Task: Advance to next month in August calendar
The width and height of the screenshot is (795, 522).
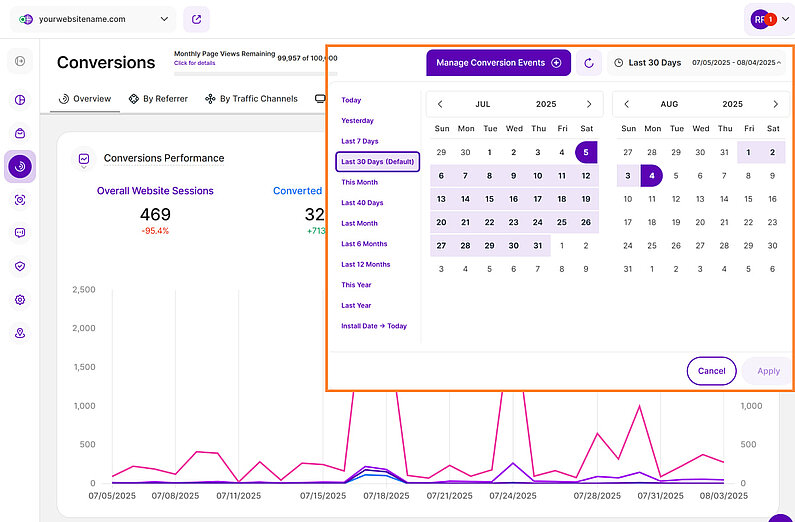Action: [x=775, y=104]
